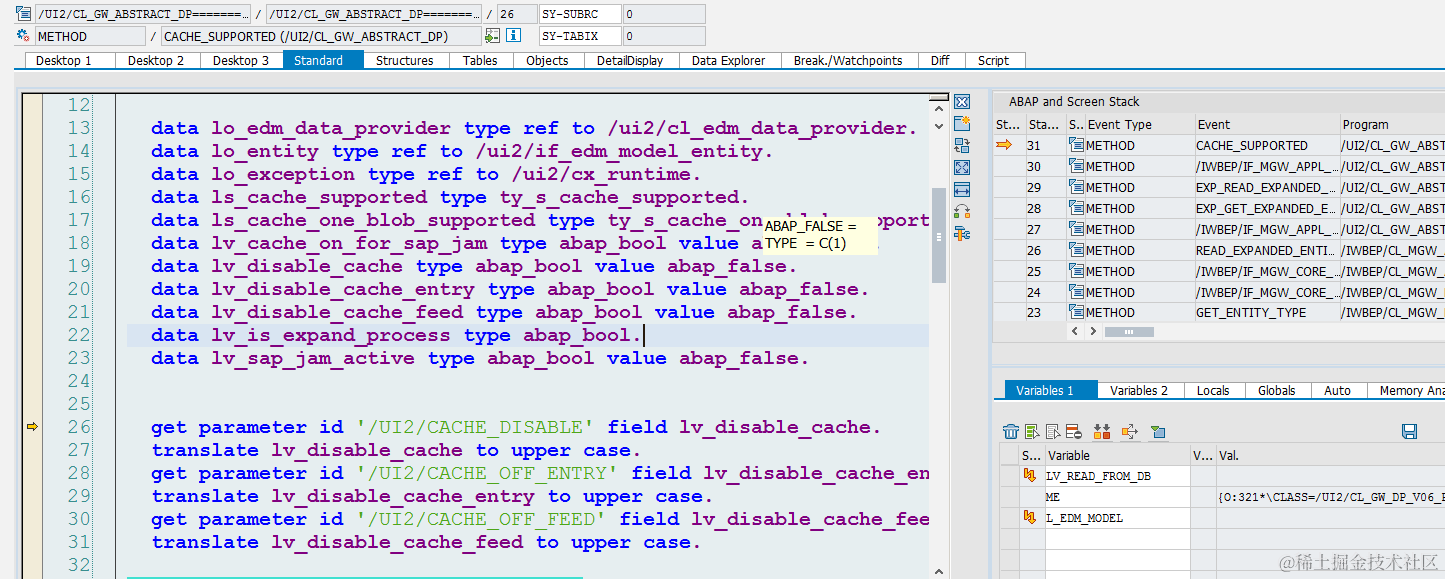Click the ME variable cell

coord(1117,497)
